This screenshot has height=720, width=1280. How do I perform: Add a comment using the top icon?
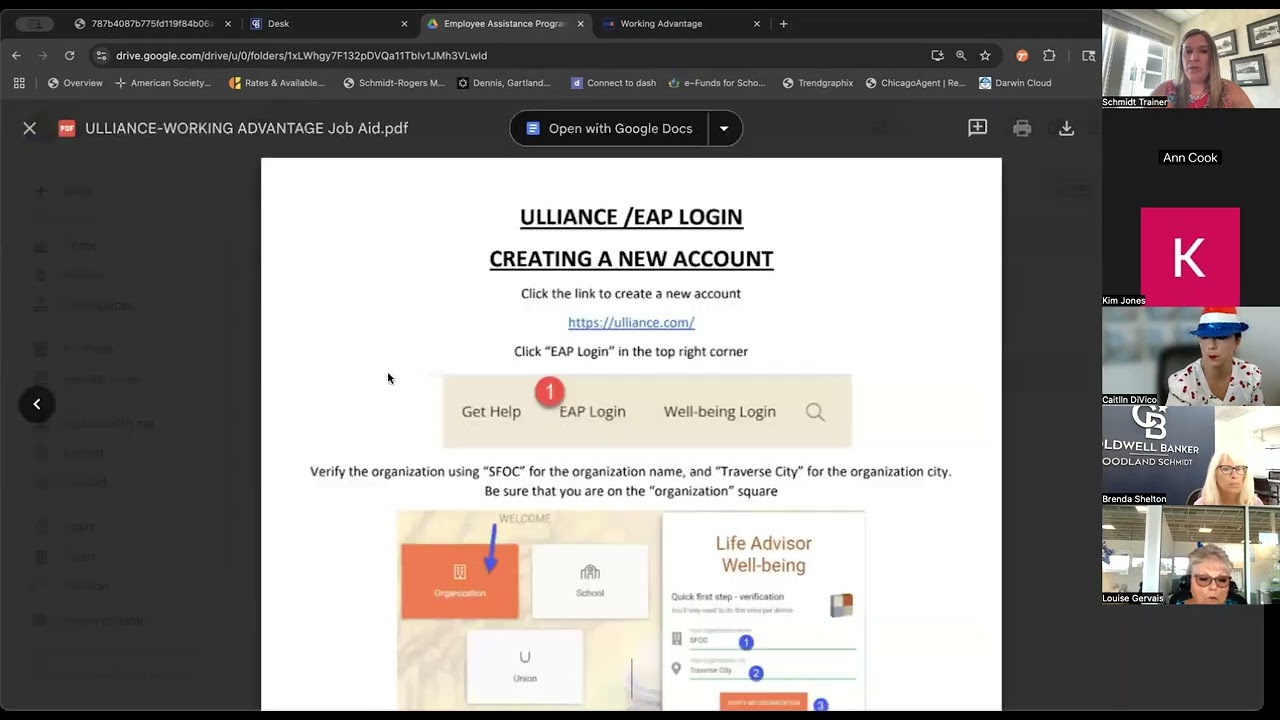tap(977, 128)
